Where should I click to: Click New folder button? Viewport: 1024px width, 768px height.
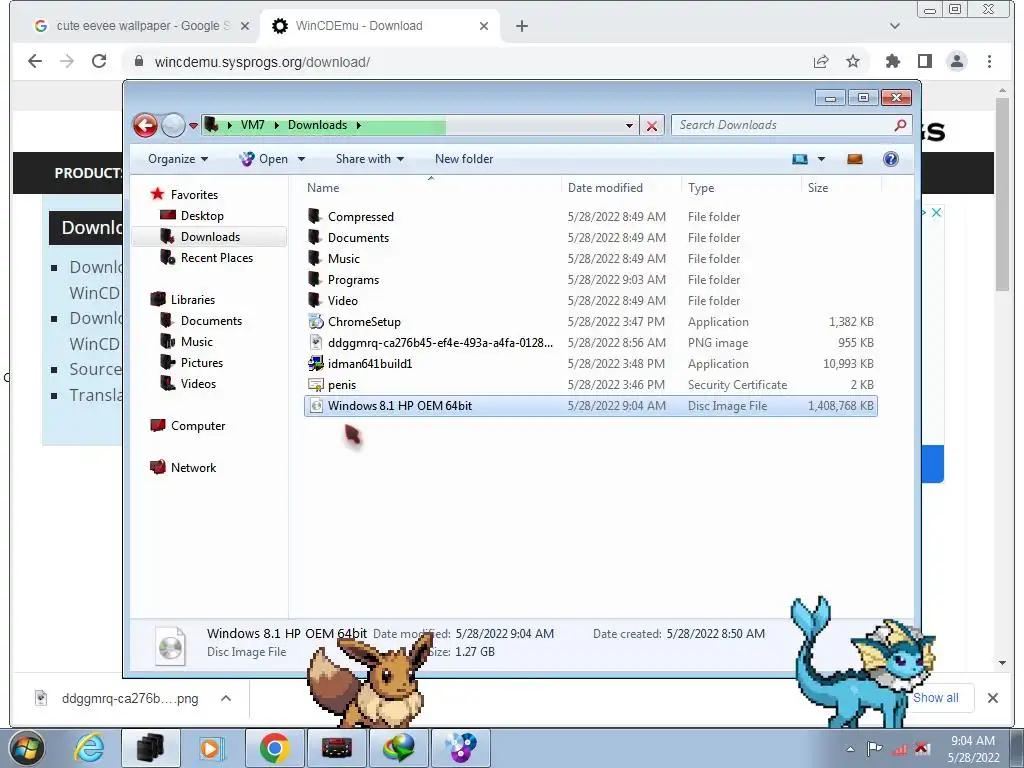pyautogui.click(x=464, y=159)
